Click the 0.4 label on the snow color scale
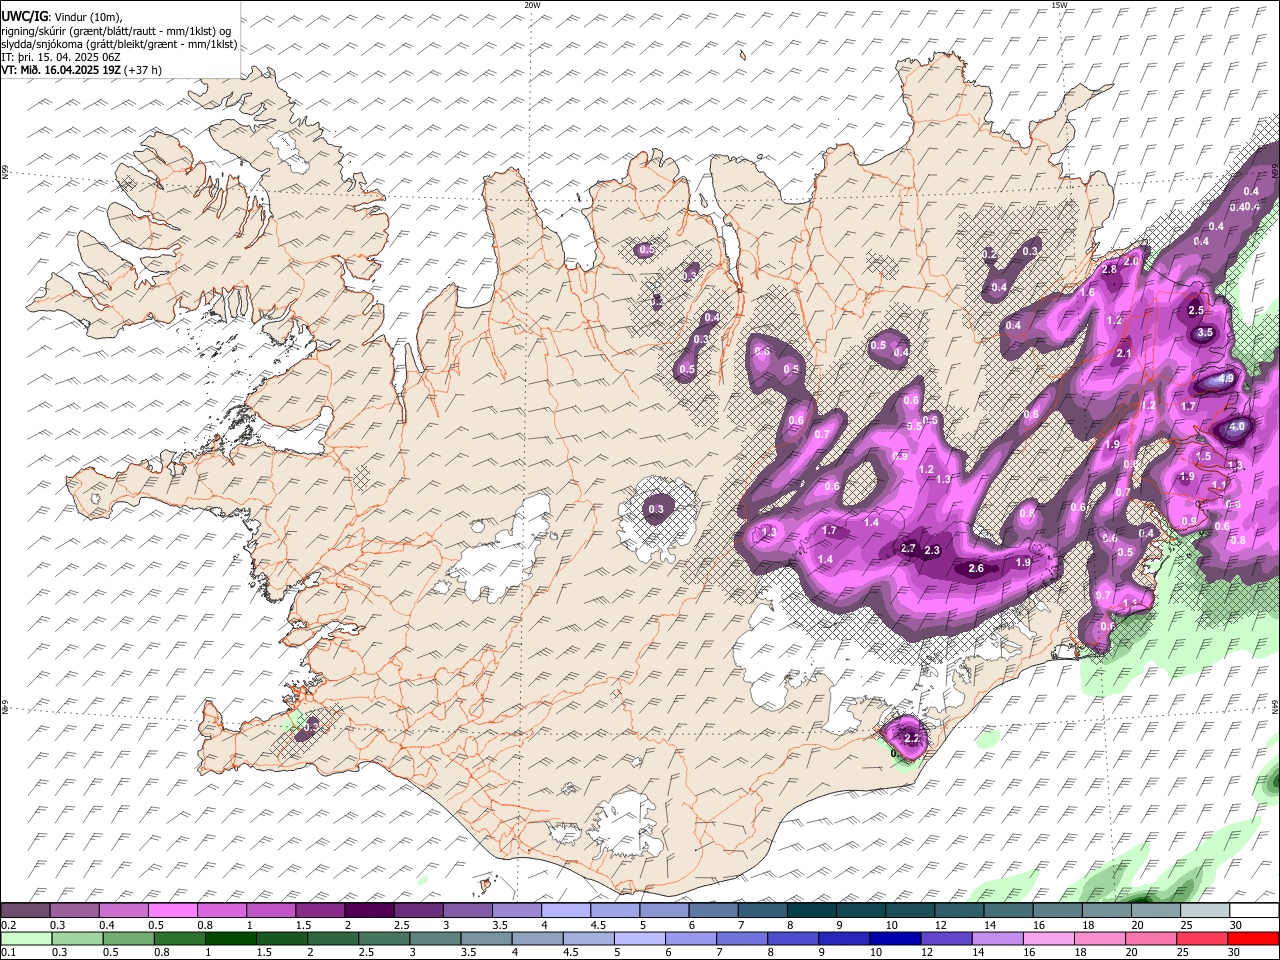Screen dimensions: 1280x960 (107, 925)
